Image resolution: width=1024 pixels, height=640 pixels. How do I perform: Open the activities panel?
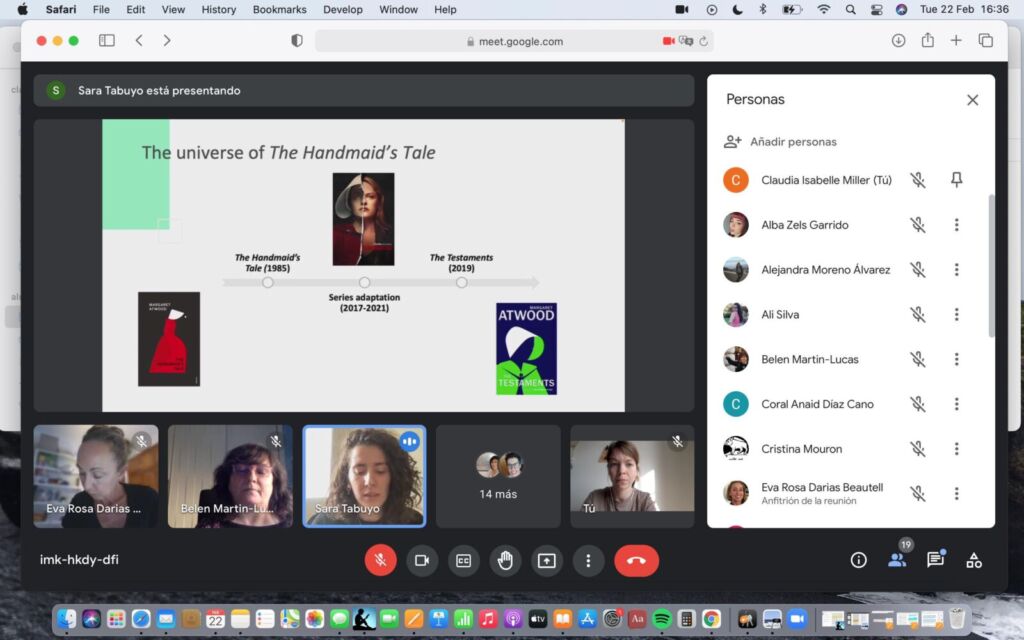click(974, 560)
